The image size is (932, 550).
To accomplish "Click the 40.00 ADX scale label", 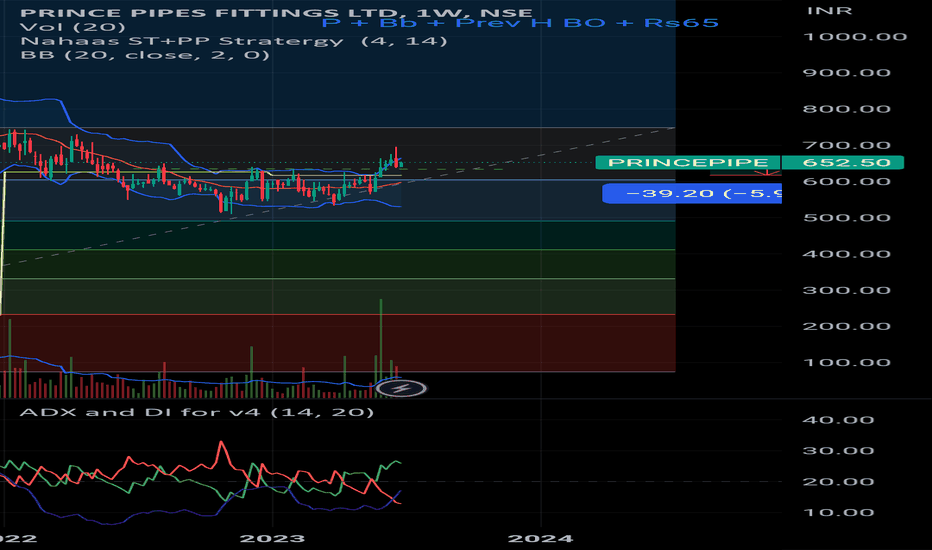I will 838,420.
